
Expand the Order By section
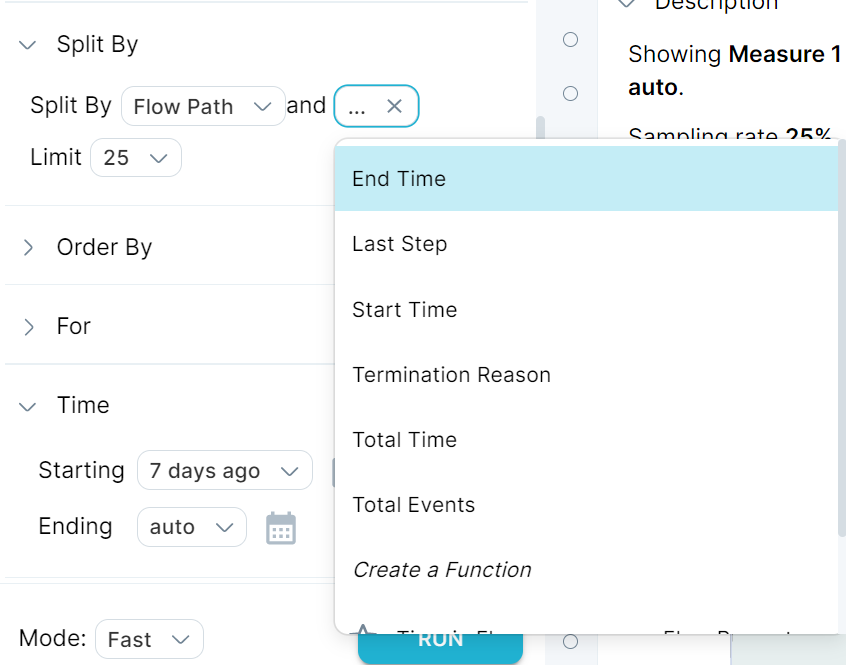[x=29, y=248]
